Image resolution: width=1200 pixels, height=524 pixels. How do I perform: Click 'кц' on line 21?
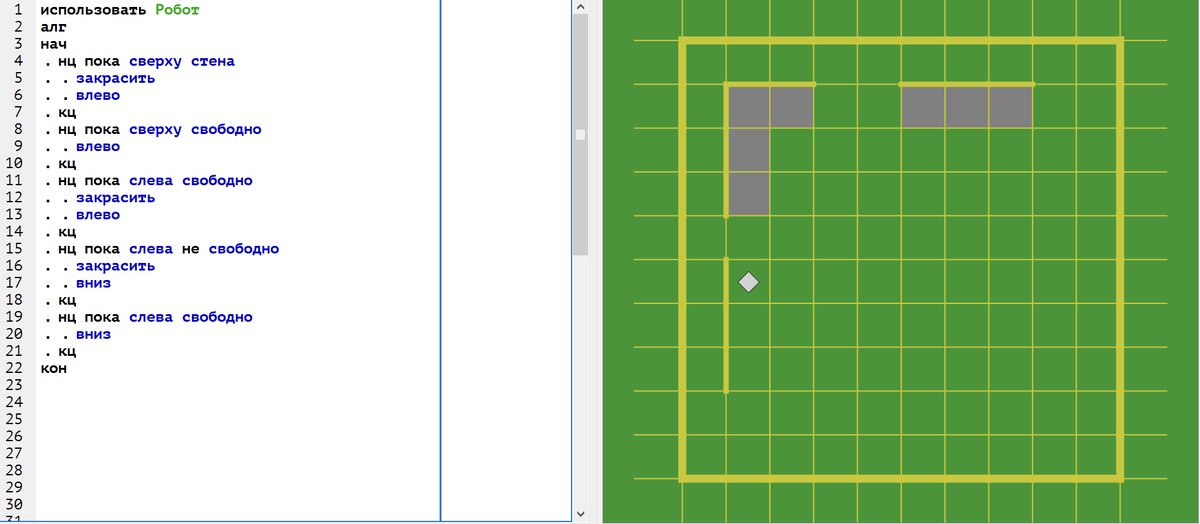pos(67,352)
